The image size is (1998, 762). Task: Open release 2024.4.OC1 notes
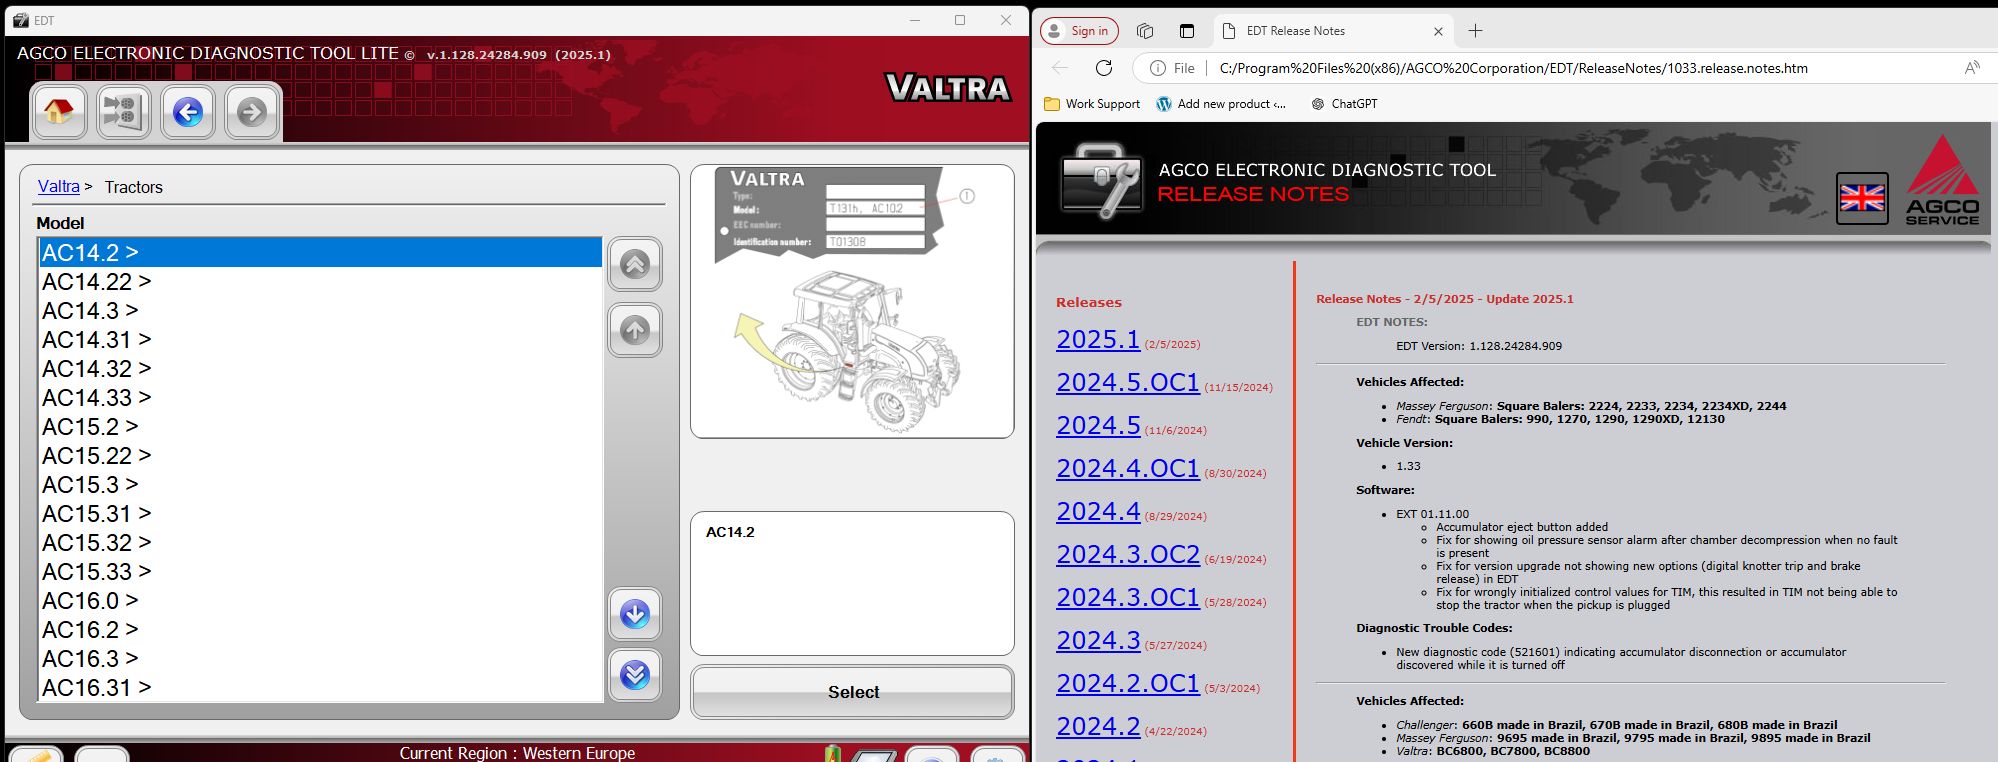pyautogui.click(x=1128, y=468)
